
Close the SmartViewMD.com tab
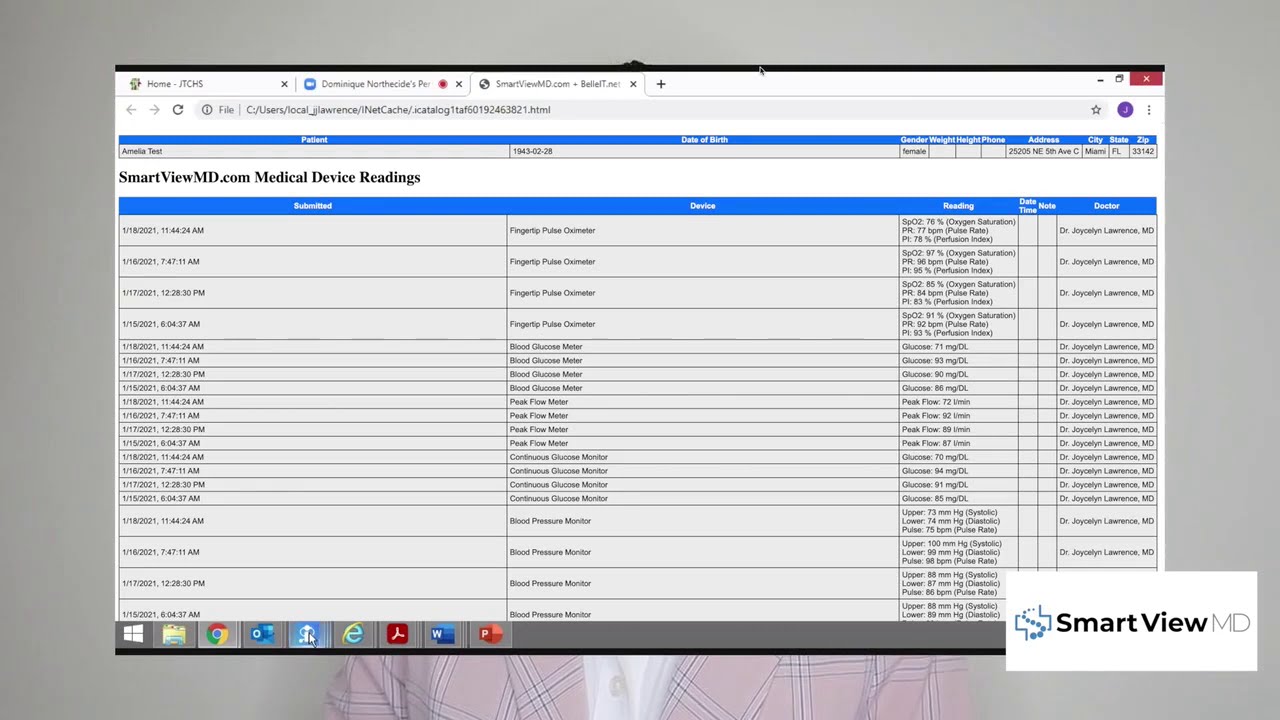(633, 84)
